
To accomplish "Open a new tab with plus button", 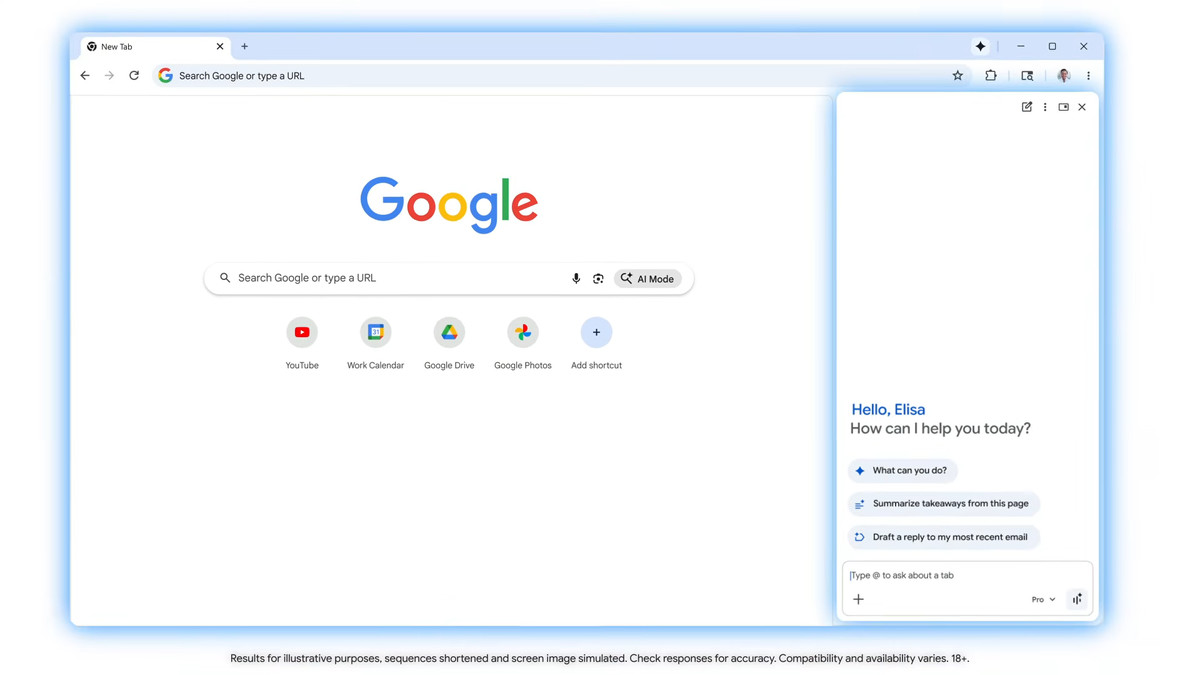I will pyautogui.click(x=244, y=46).
